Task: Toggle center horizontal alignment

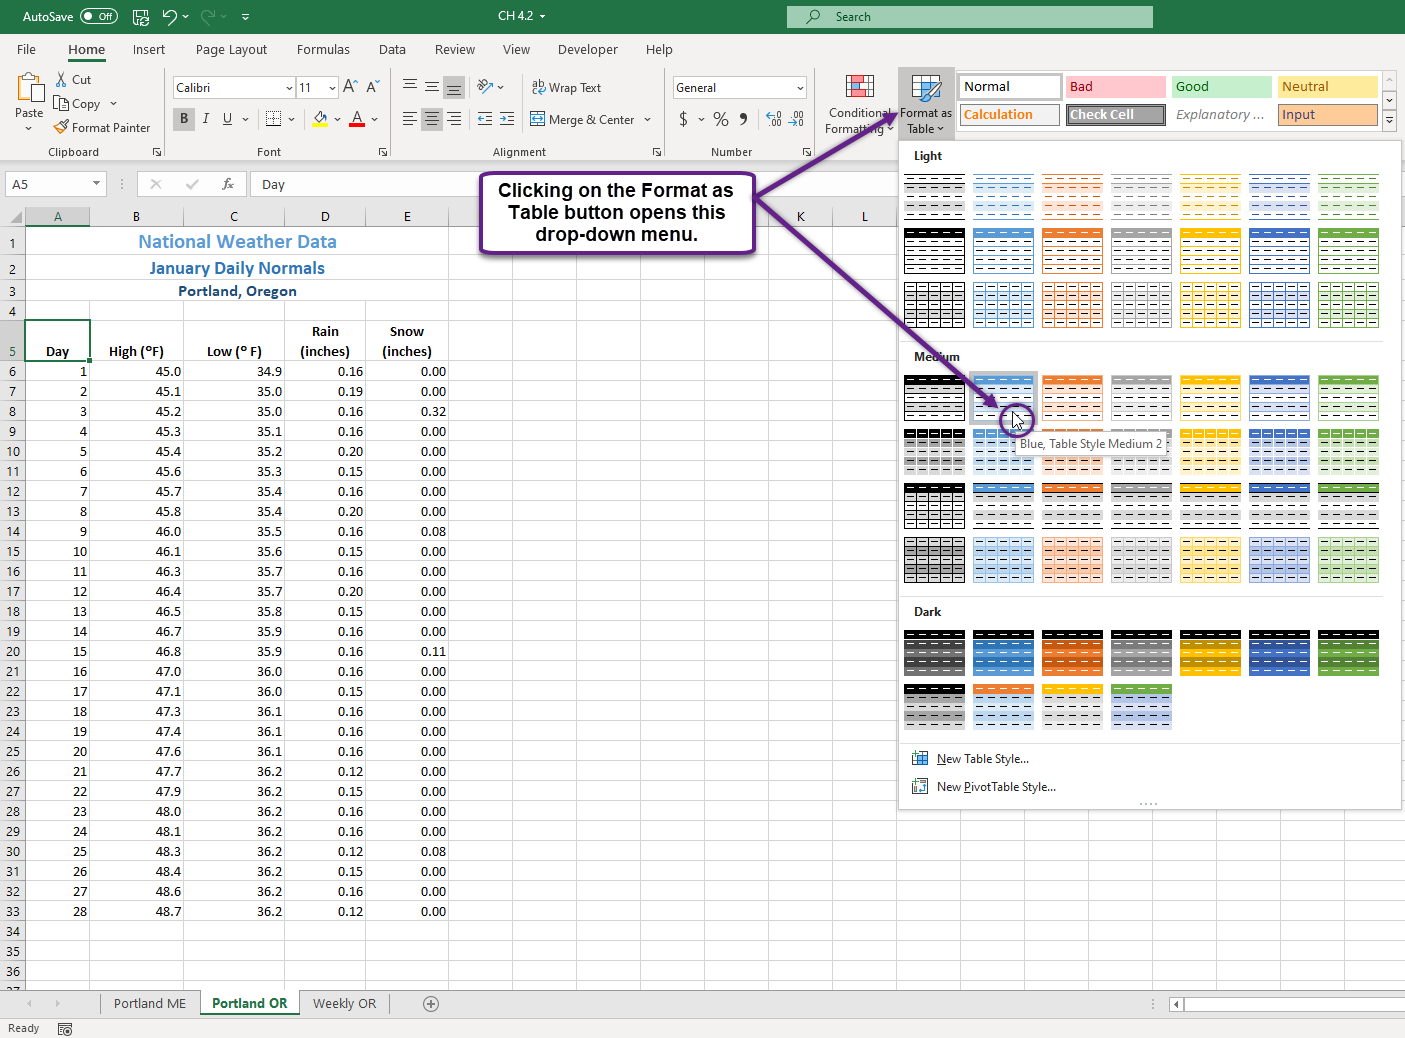Action: 432,119
